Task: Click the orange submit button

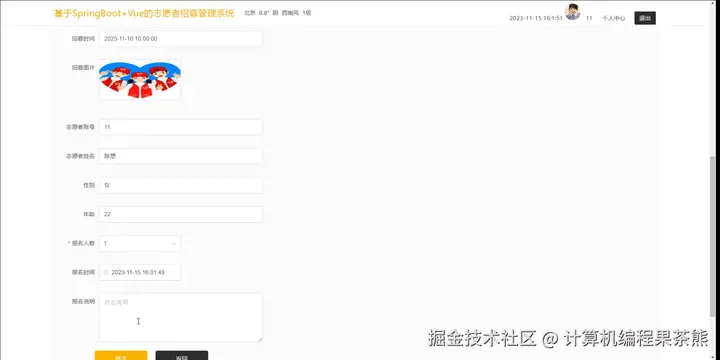Action: click(121, 355)
